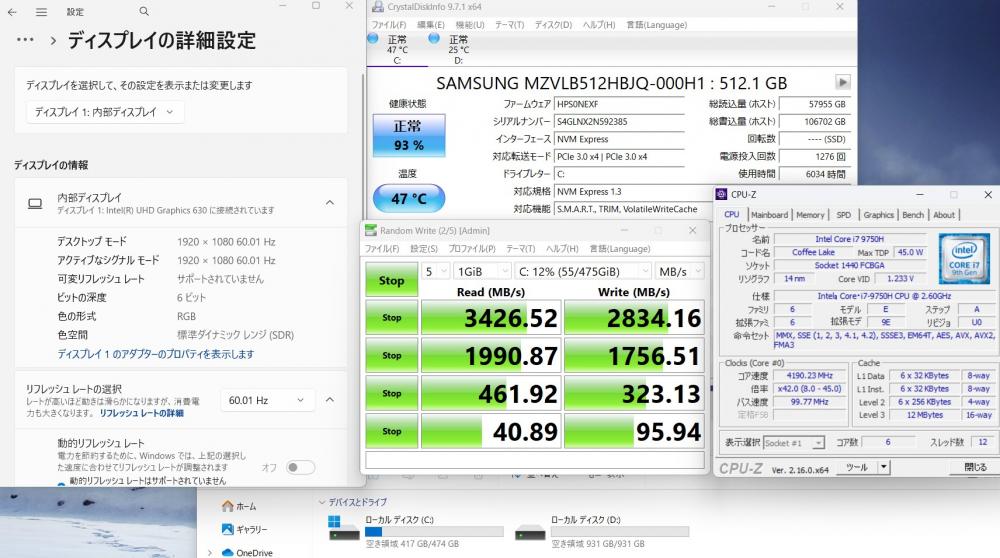Screen dimensions: 1000x558
Task: Click the CrystalDiskMark title bar icon
Action: pyautogui.click(x=371, y=230)
